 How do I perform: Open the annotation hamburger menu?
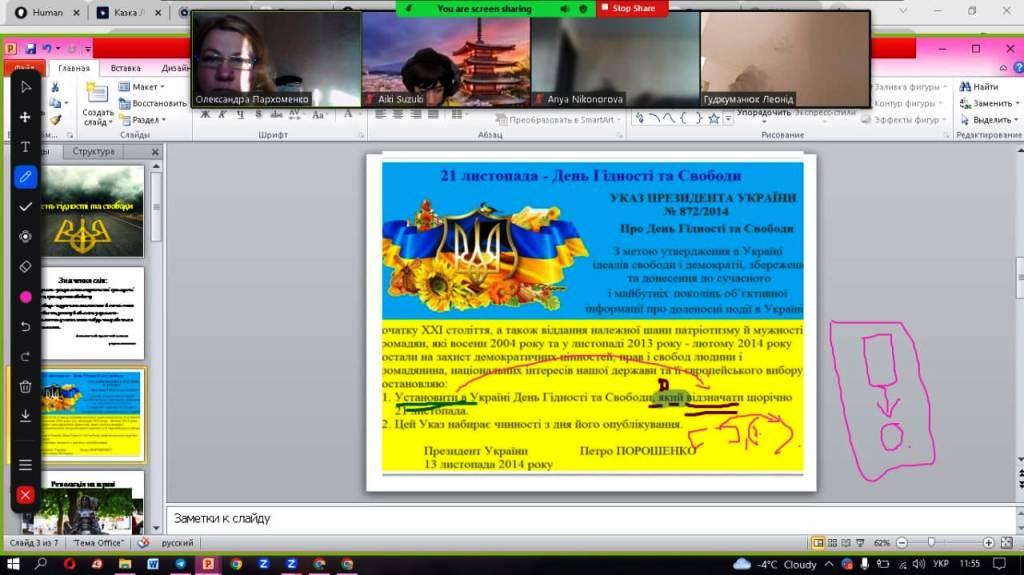[25, 465]
